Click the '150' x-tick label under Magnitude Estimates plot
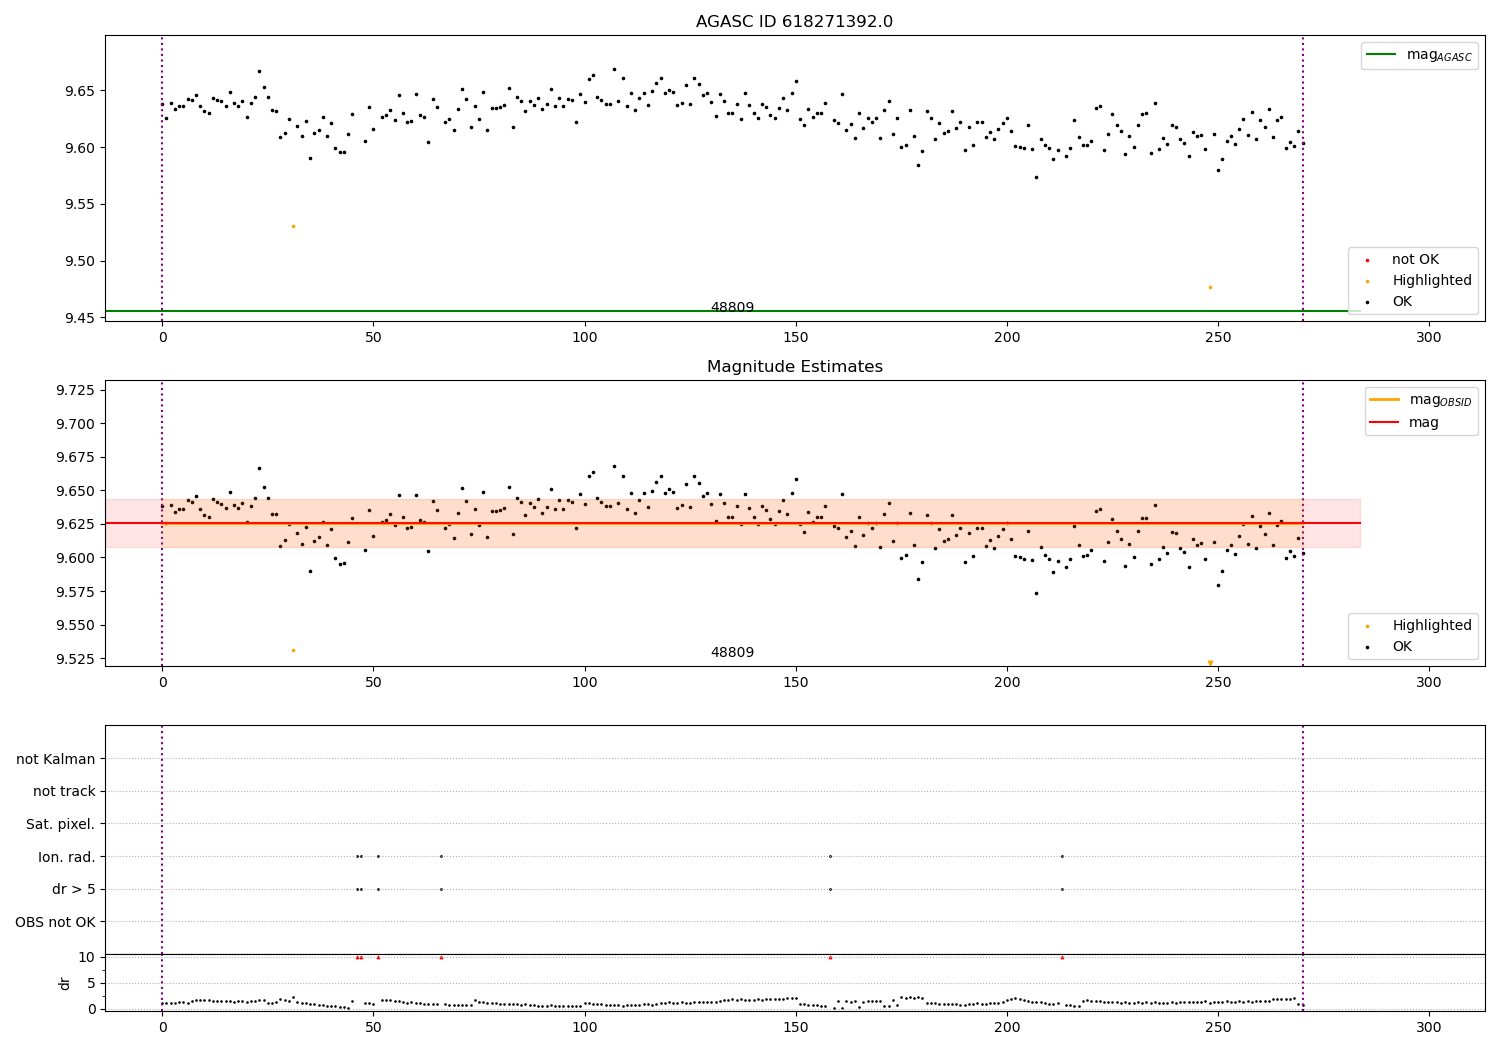Viewport: 1500px width, 1050px height. [x=796, y=683]
